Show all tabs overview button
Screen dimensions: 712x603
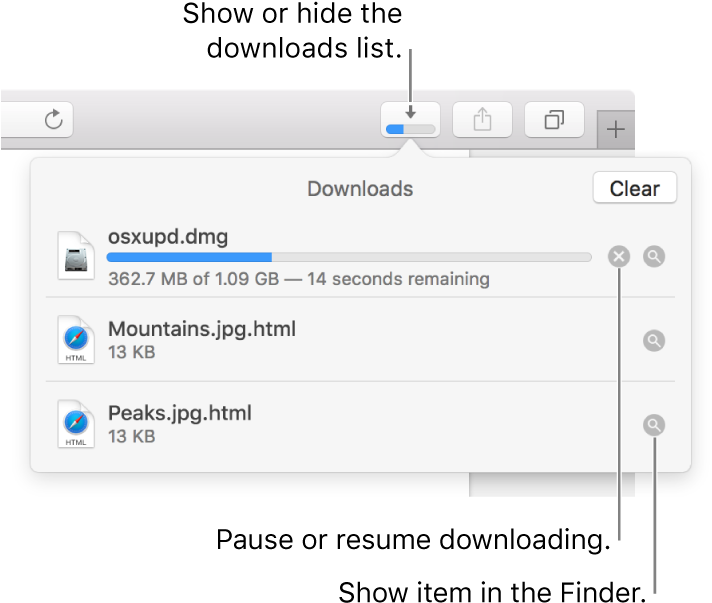pyautogui.click(x=554, y=119)
